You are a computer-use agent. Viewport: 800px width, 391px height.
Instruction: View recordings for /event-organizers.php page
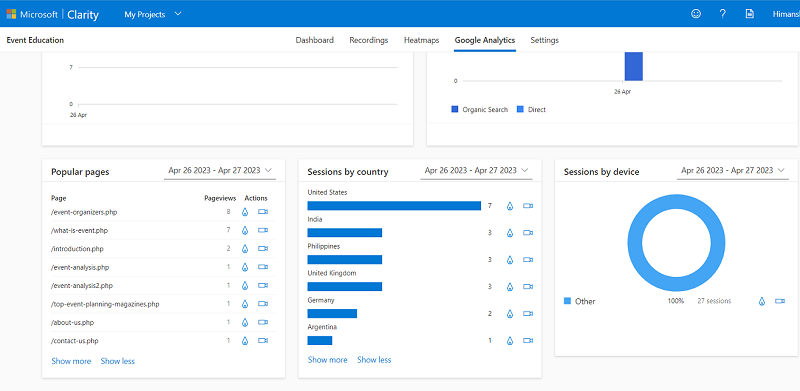(x=263, y=212)
